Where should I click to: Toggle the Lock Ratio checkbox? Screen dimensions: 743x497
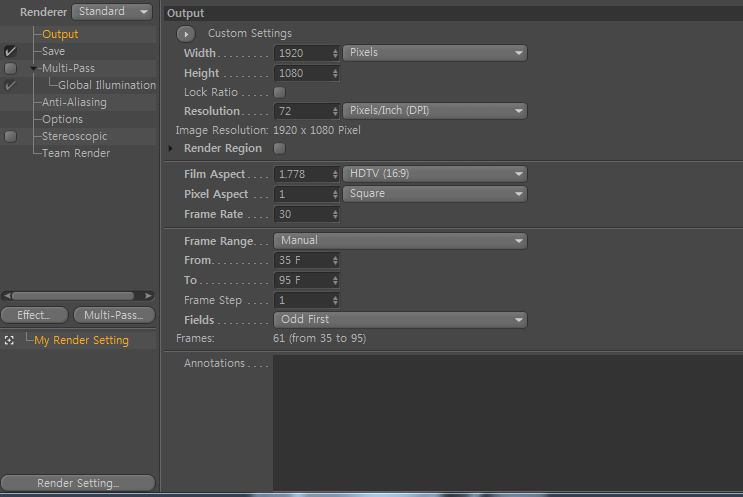point(280,92)
